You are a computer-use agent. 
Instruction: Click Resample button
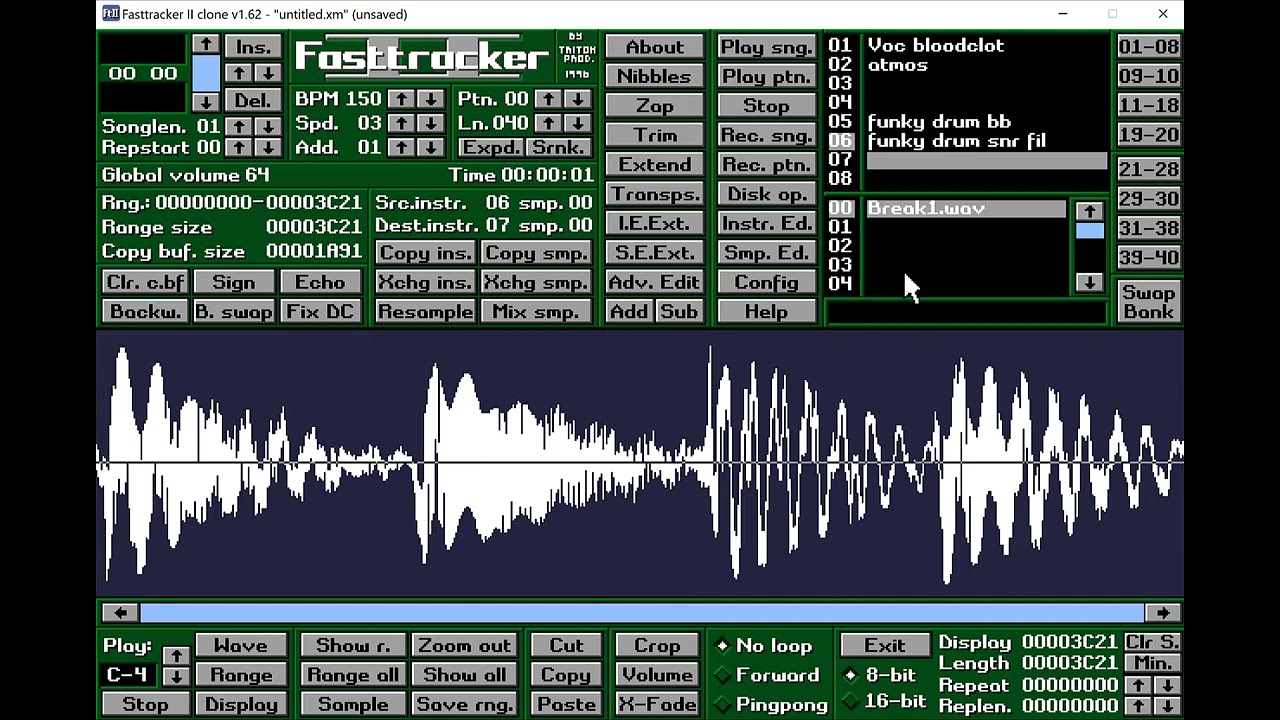pyautogui.click(x=425, y=312)
